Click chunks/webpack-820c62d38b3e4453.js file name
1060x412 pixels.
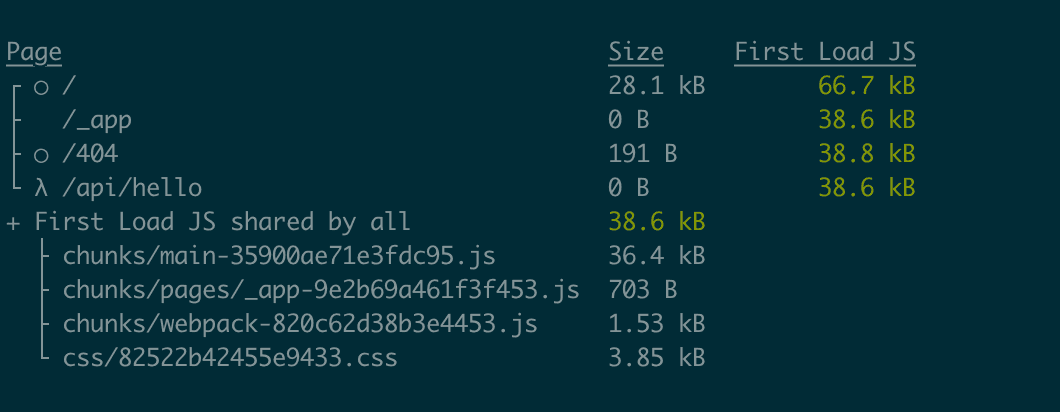point(300,325)
